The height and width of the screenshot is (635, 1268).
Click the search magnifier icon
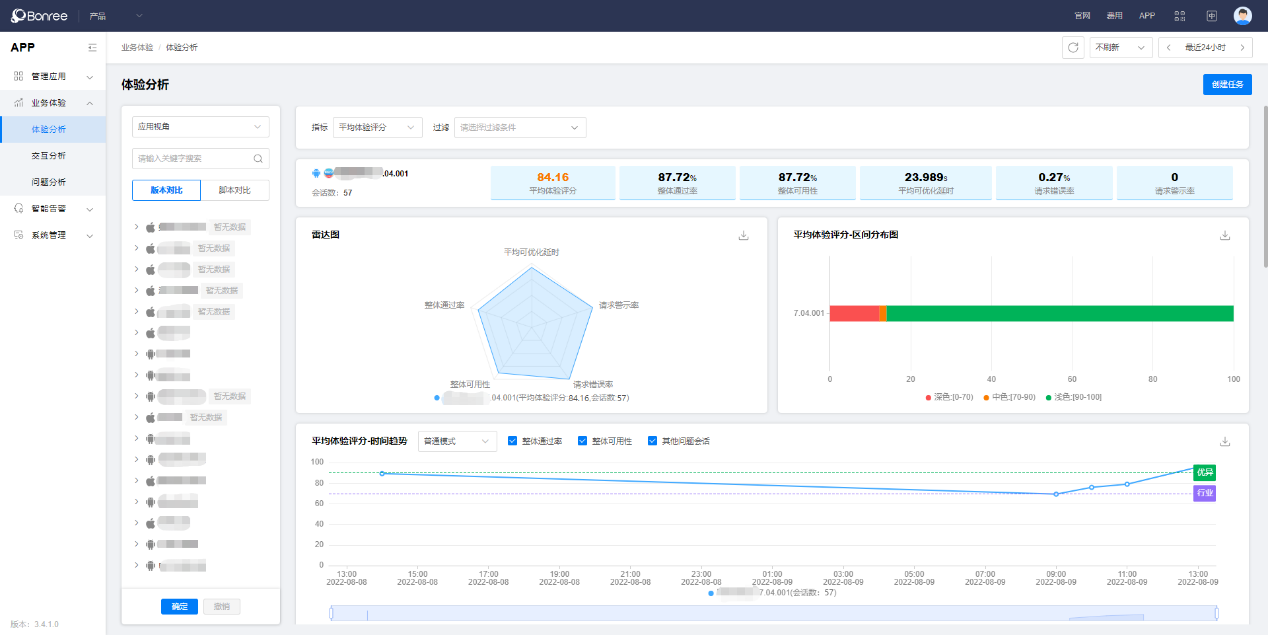[258, 158]
